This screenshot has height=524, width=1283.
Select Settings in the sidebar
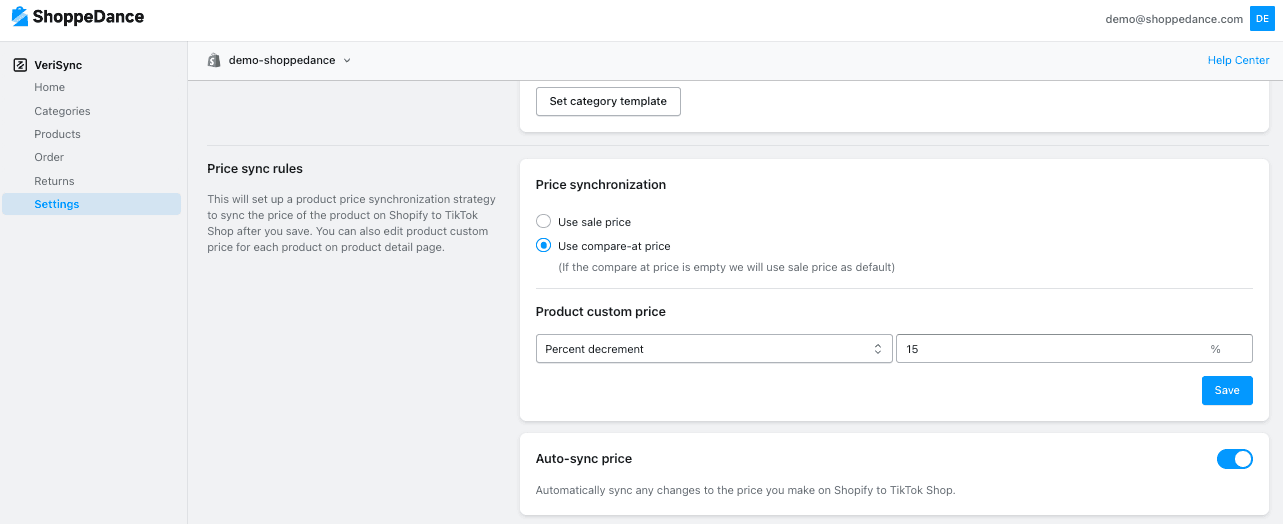pos(57,204)
